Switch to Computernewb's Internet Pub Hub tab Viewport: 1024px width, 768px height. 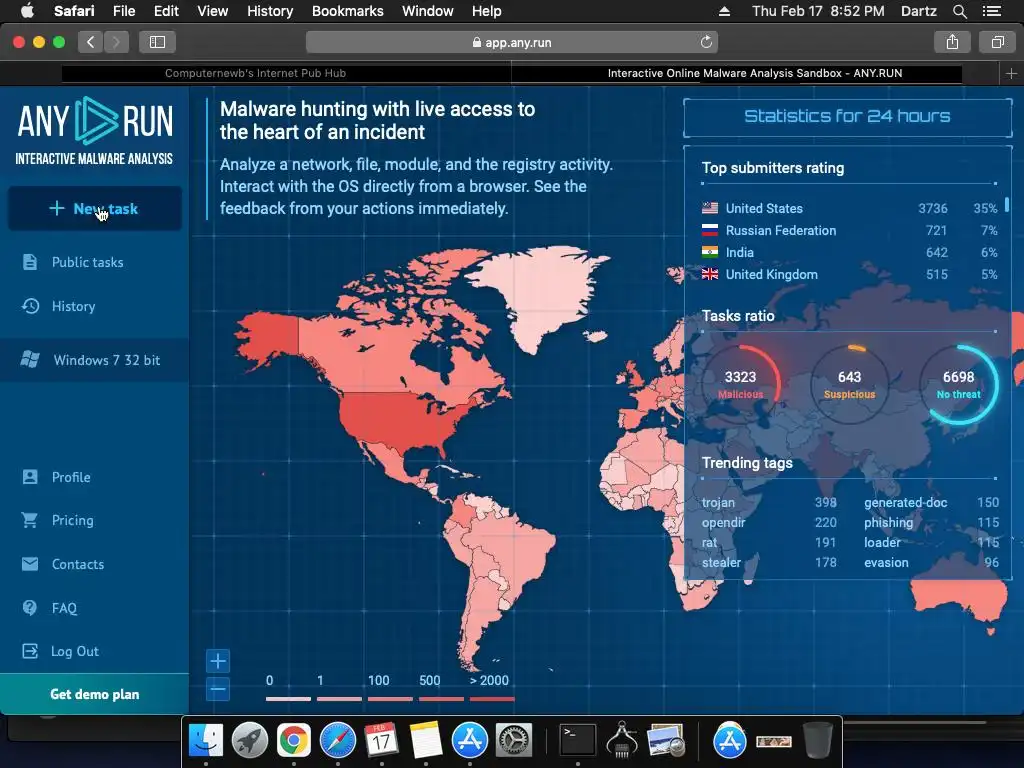(x=255, y=73)
